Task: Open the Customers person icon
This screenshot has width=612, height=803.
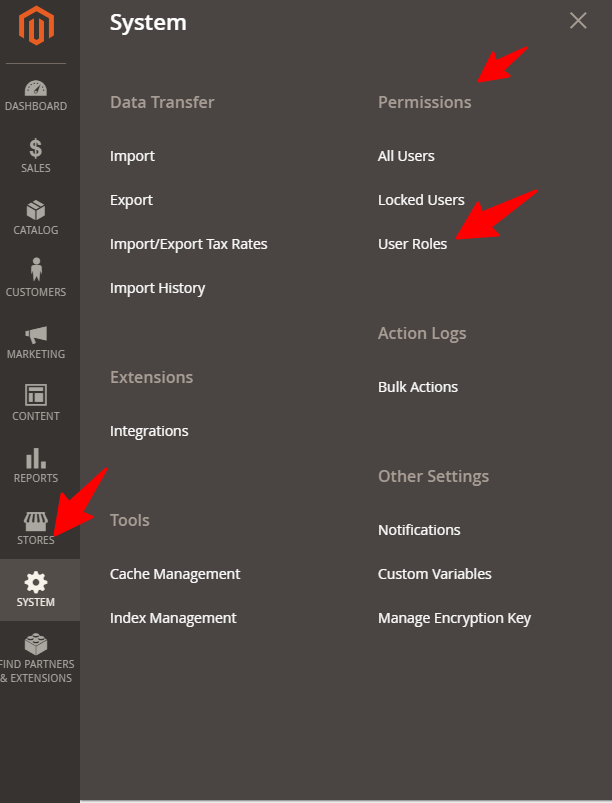Action: [x=36, y=271]
